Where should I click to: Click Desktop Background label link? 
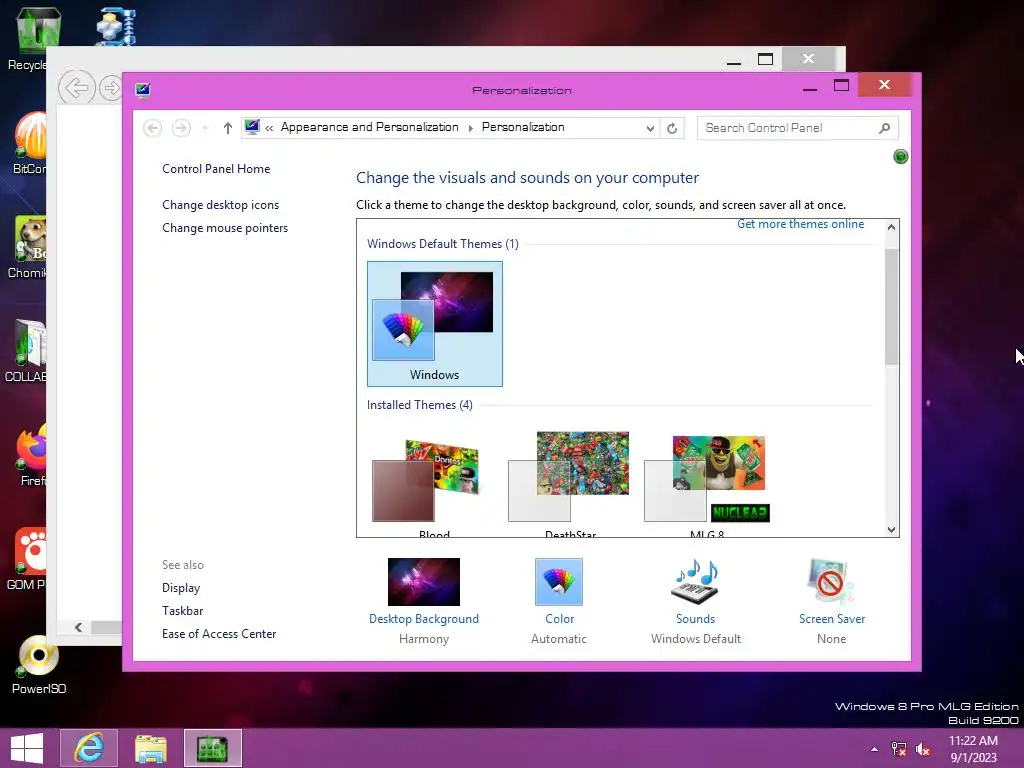coord(424,618)
